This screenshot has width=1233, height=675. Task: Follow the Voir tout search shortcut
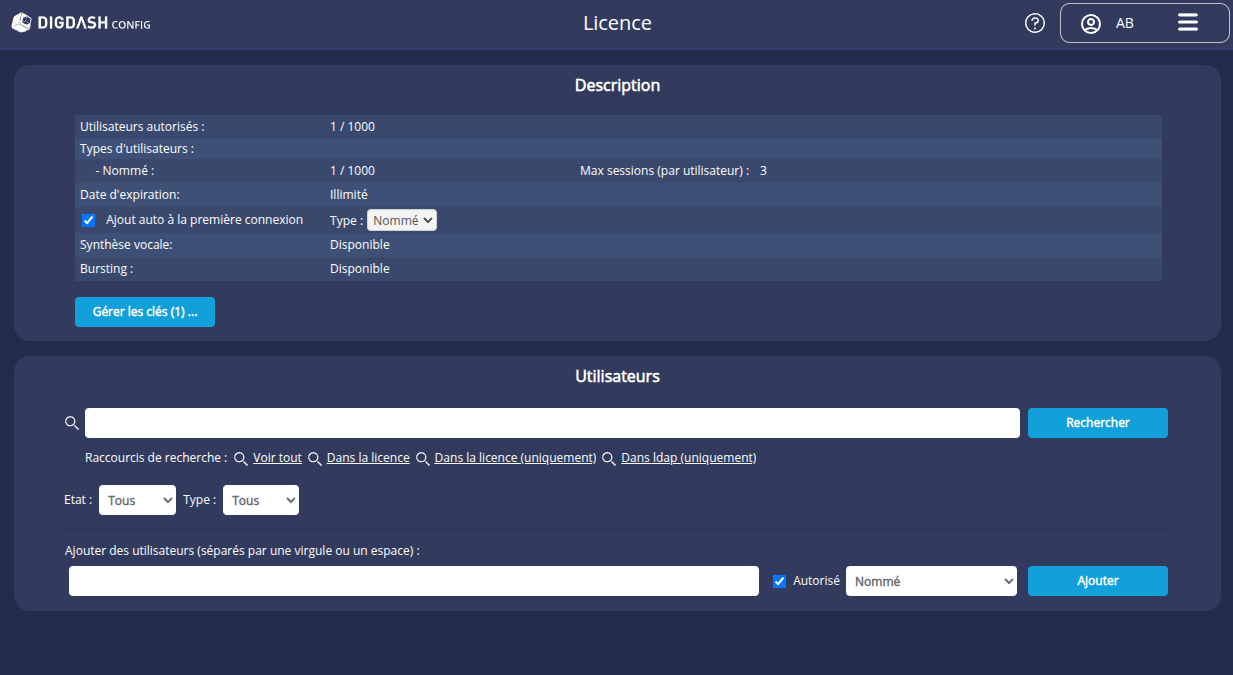pos(277,458)
